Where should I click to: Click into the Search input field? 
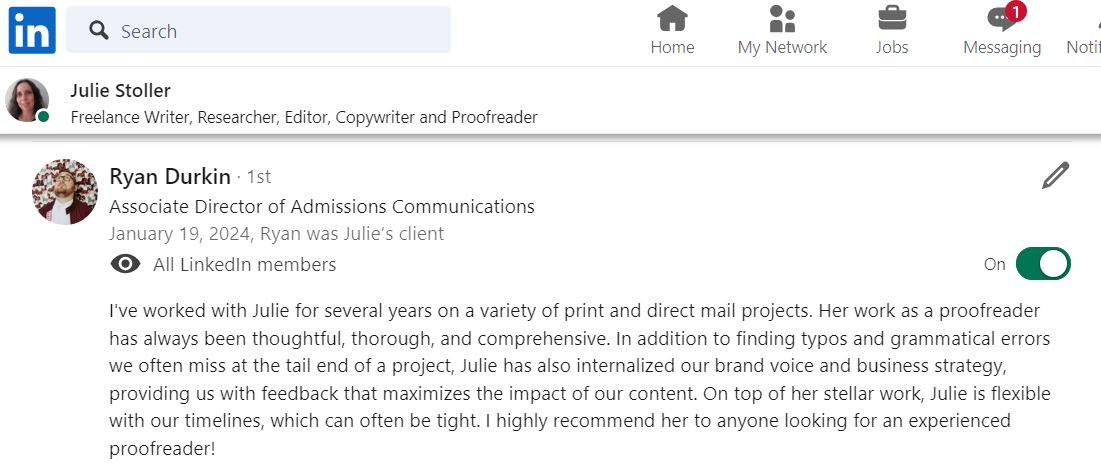click(x=258, y=30)
